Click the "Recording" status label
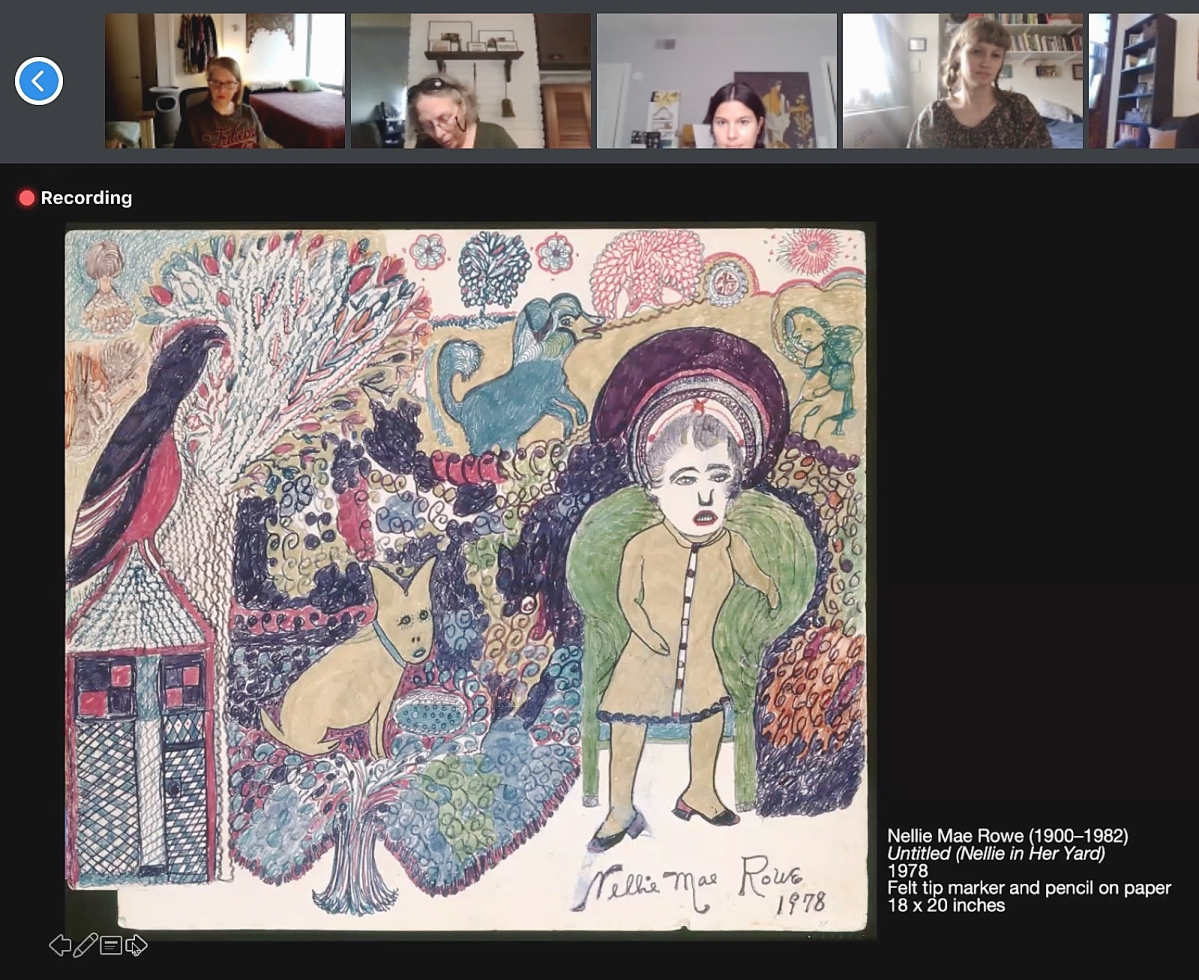The width and height of the screenshot is (1199, 980). click(x=86, y=198)
